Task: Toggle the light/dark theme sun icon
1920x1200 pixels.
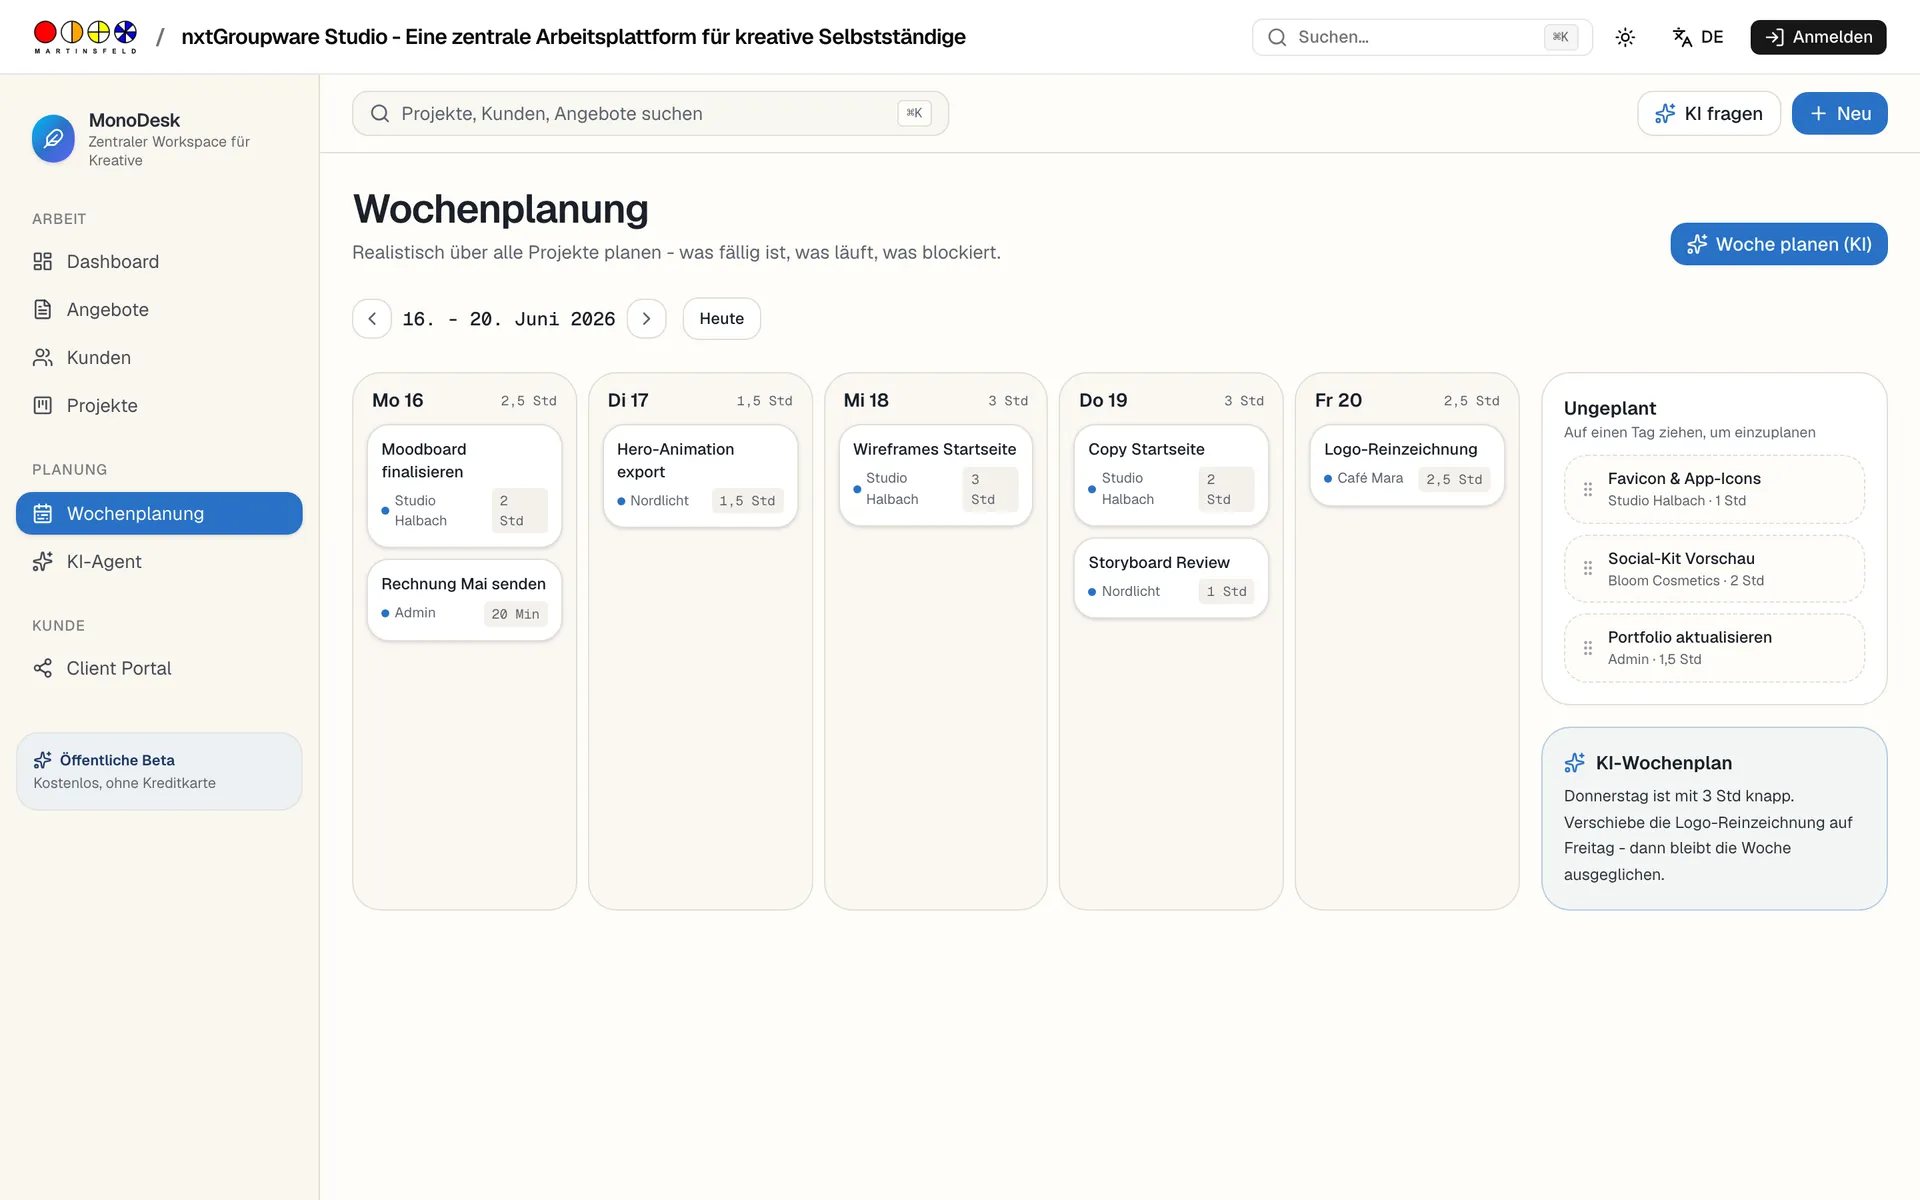Action: point(1625,37)
